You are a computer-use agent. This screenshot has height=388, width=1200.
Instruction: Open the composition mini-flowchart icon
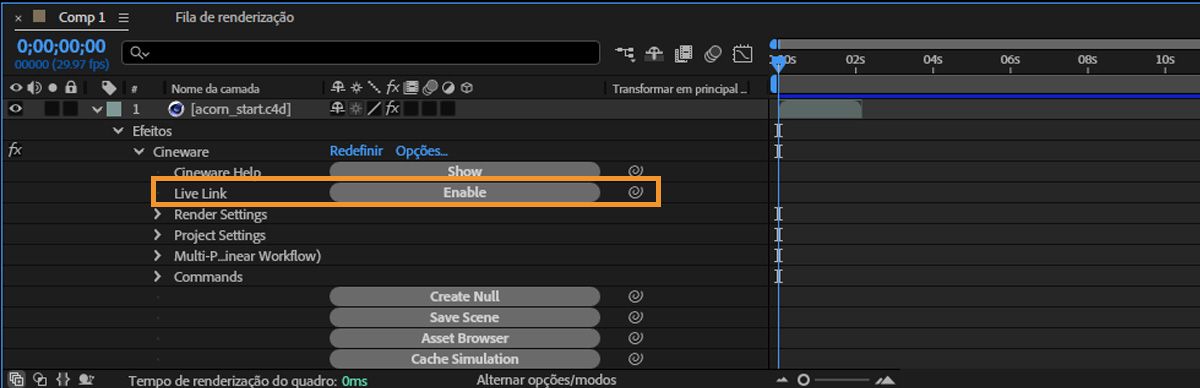(625, 53)
